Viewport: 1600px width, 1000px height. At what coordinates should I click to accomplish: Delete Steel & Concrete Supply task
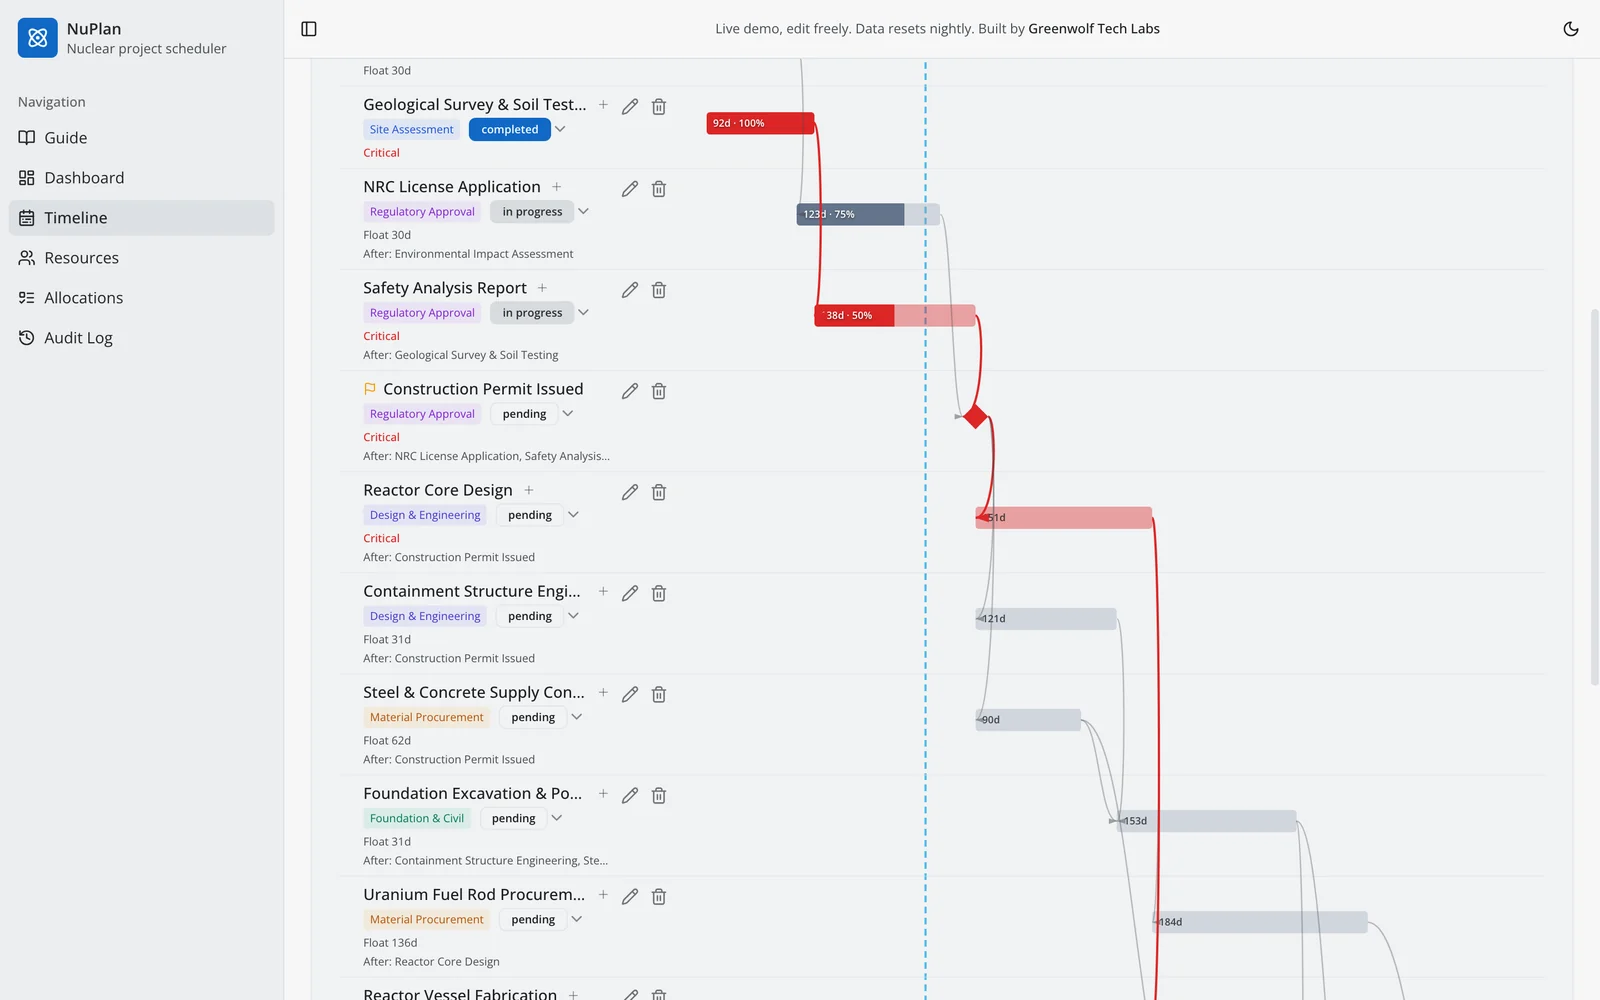pyautogui.click(x=659, y=694)
